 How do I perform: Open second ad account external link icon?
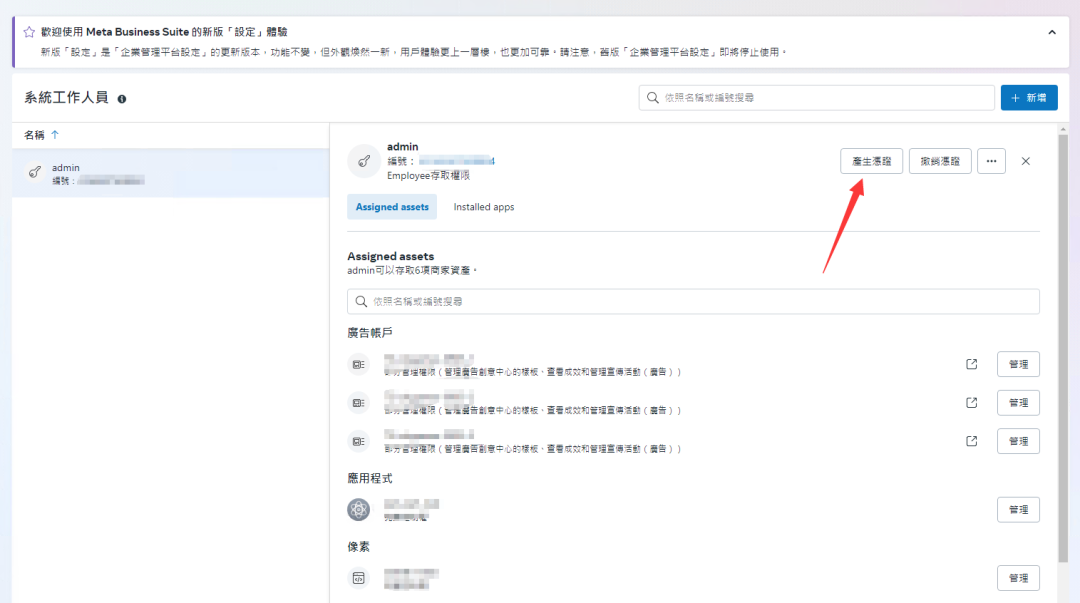(971, 402)
